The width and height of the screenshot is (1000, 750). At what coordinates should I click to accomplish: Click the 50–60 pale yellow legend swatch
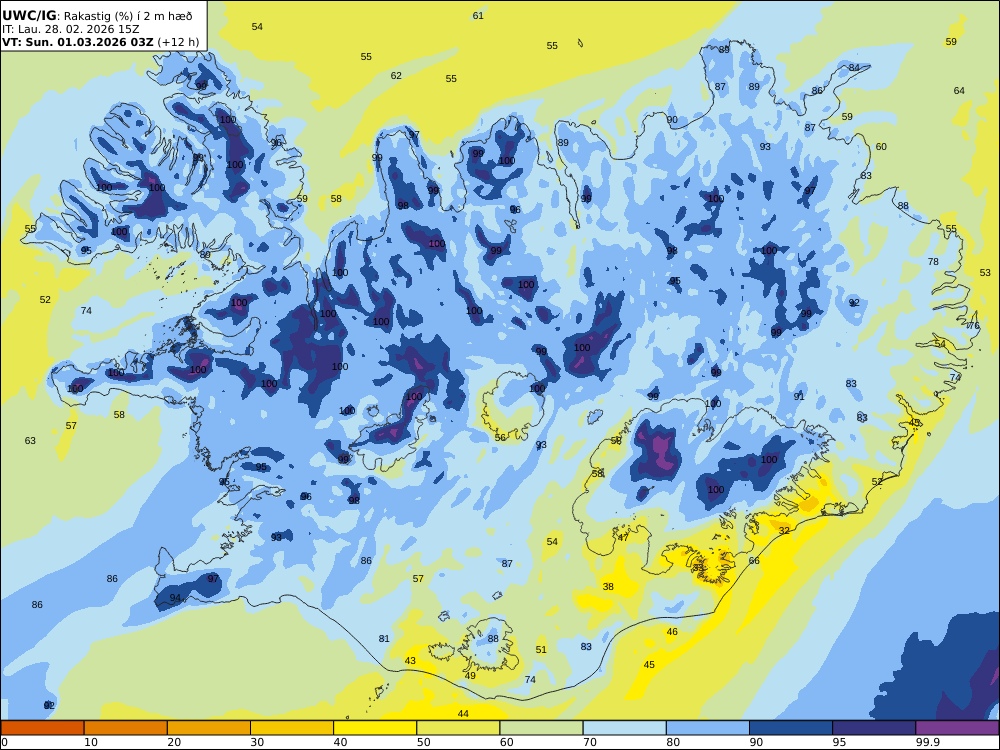458,728
